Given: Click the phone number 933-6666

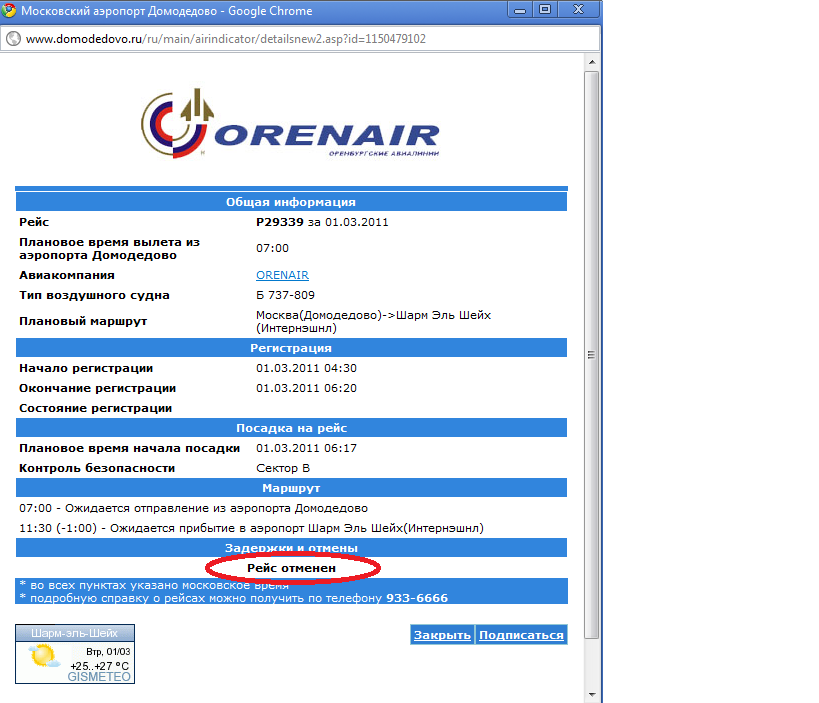Looking at the screenshot, I should coord(417,598).
